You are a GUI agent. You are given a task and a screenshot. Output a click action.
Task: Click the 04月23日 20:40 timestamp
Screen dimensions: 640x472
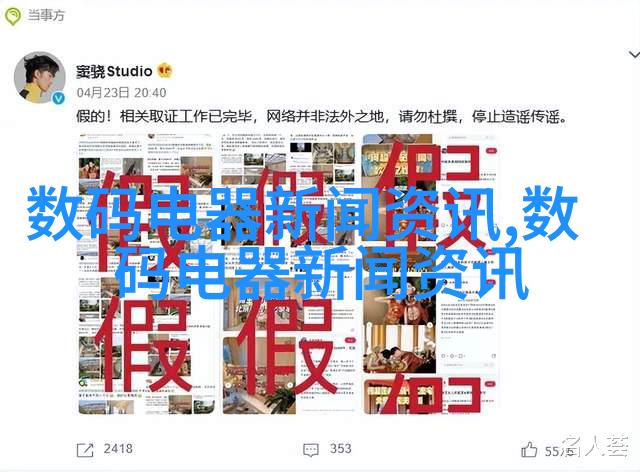(x=121, y=93)
